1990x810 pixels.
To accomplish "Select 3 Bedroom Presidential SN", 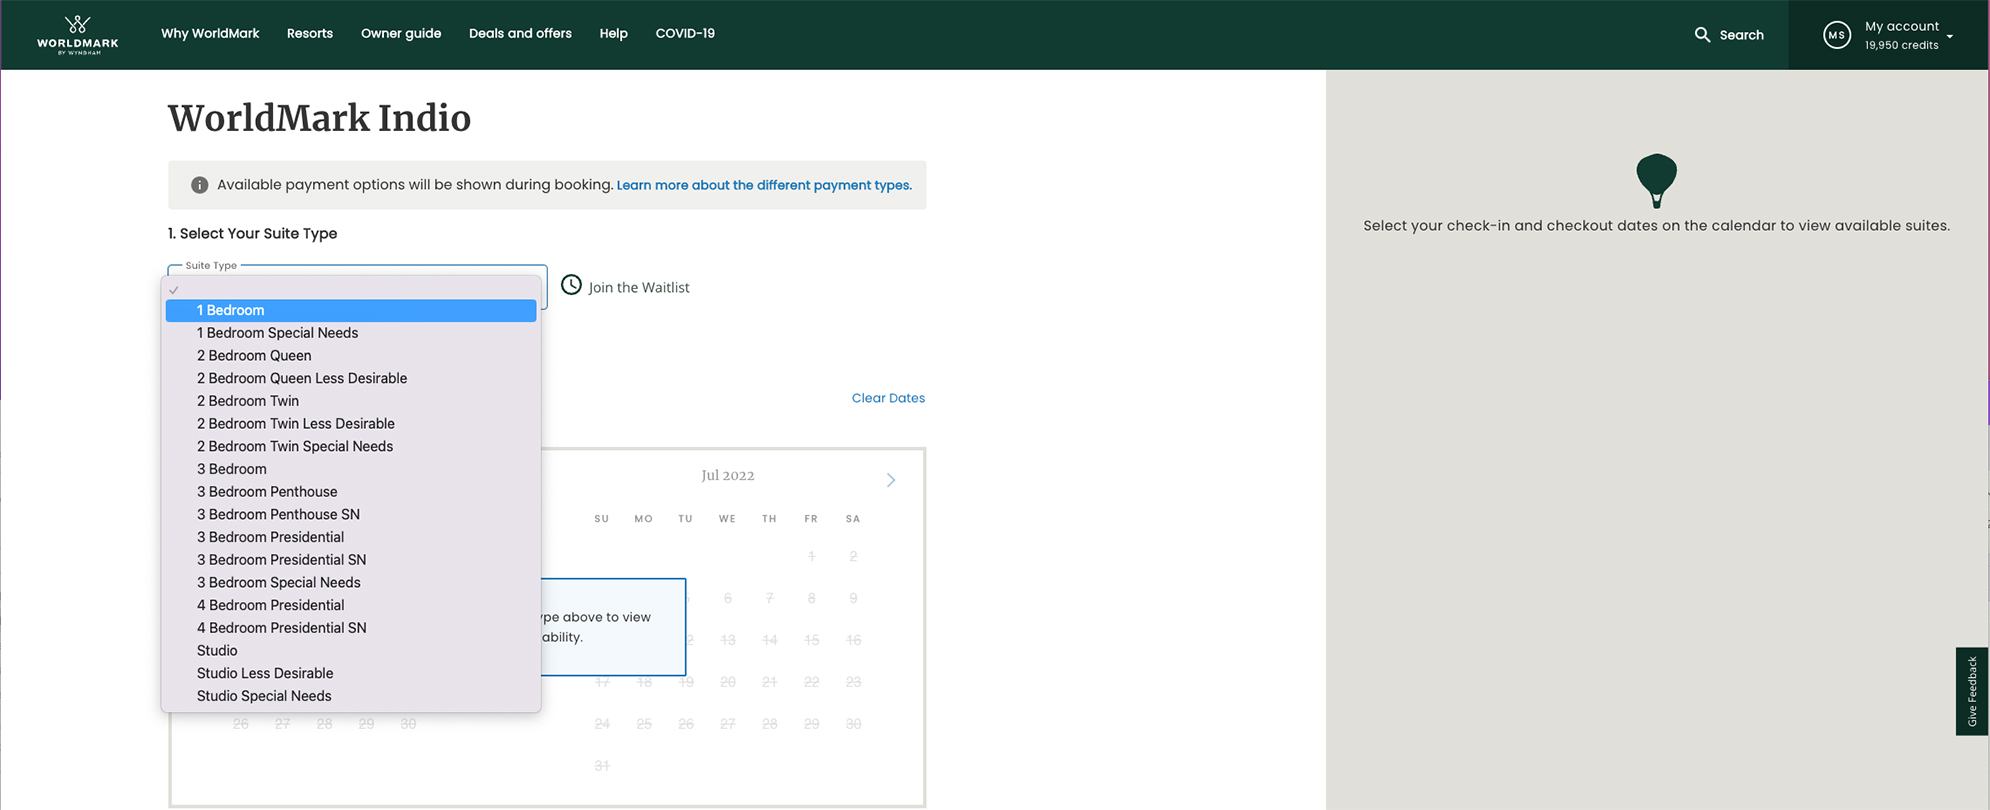I will point(351,560).
